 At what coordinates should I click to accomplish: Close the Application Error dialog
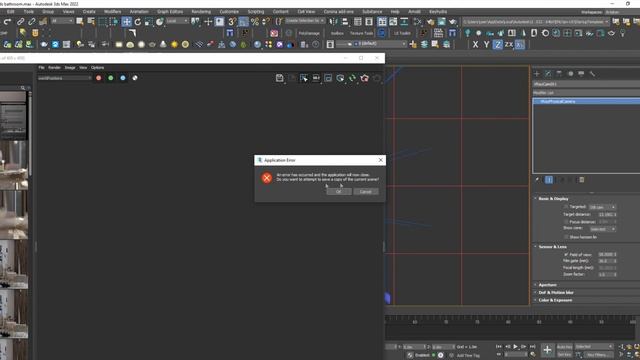(x=380, y=160)
